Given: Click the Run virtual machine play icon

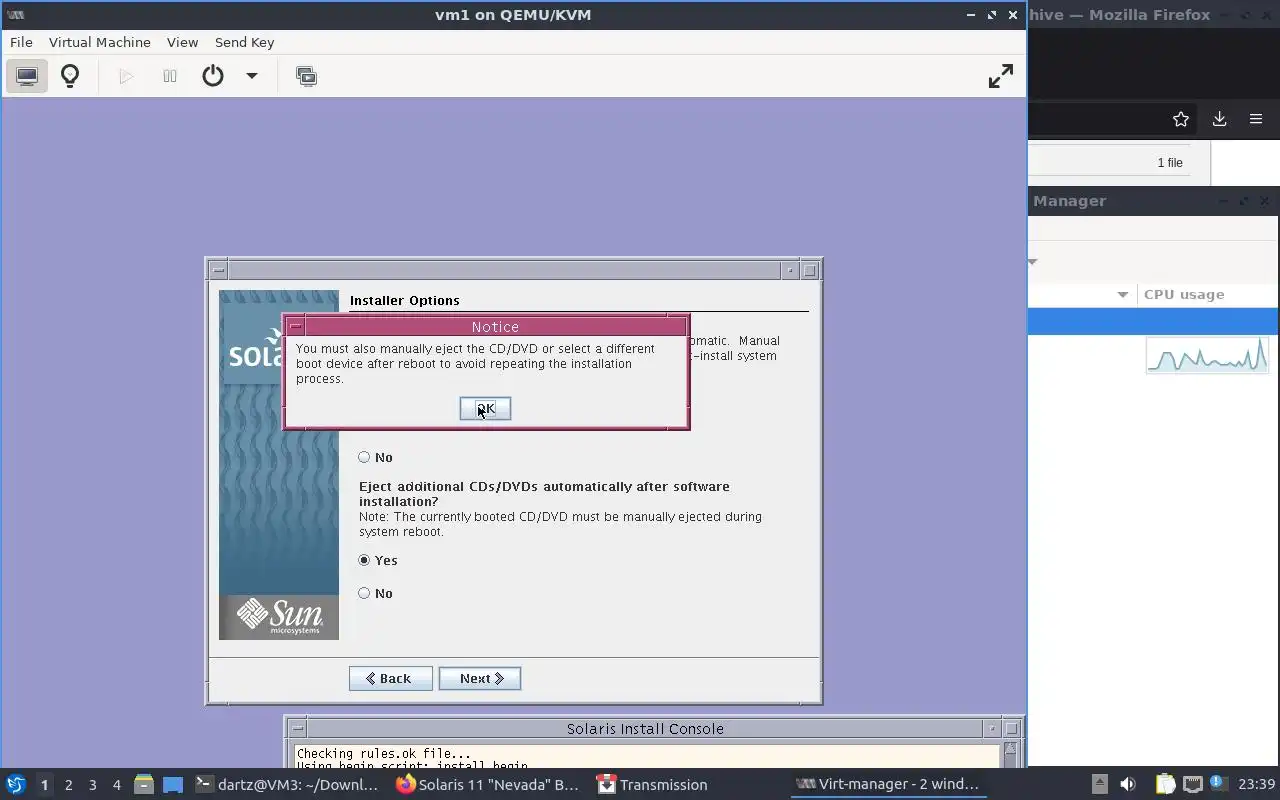Looking at the screenshot, I should pos(126,76).
